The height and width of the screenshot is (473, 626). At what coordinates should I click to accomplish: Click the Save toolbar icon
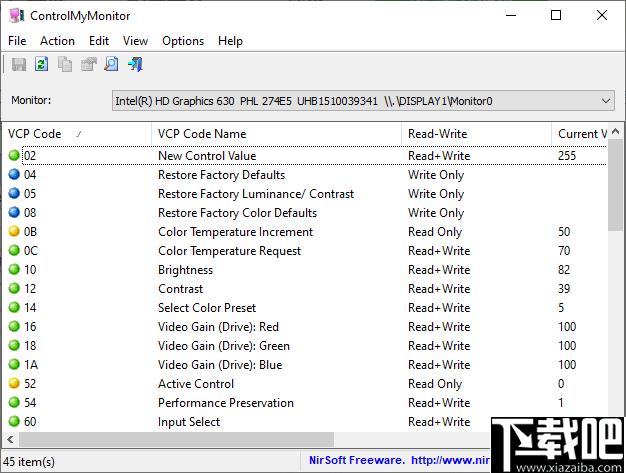(19, 64)
